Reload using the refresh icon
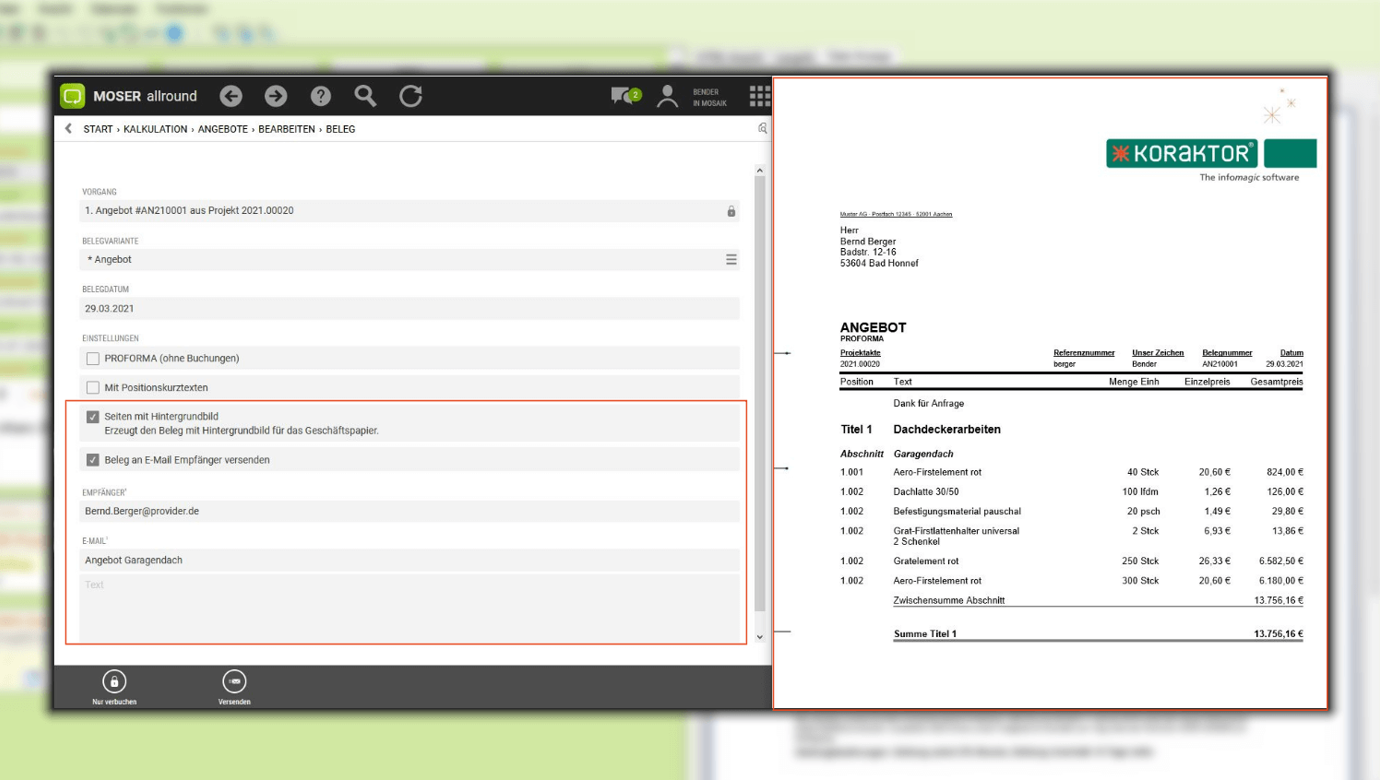The image size is (1380, 780). coord(411,96)
